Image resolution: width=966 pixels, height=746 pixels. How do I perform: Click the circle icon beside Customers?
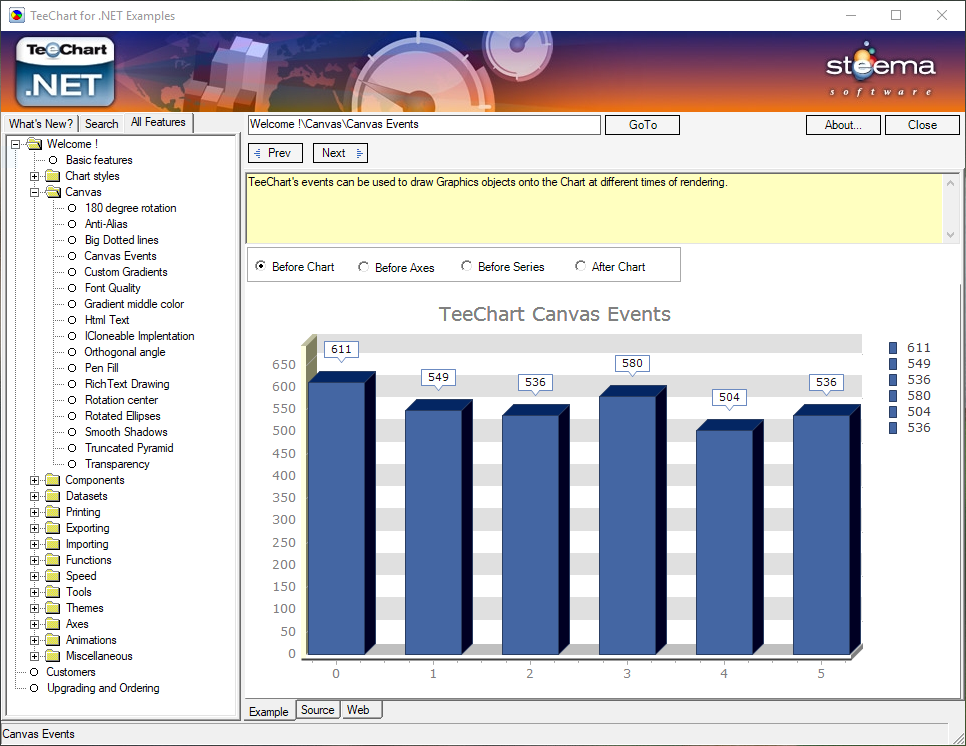coord(34,672)
